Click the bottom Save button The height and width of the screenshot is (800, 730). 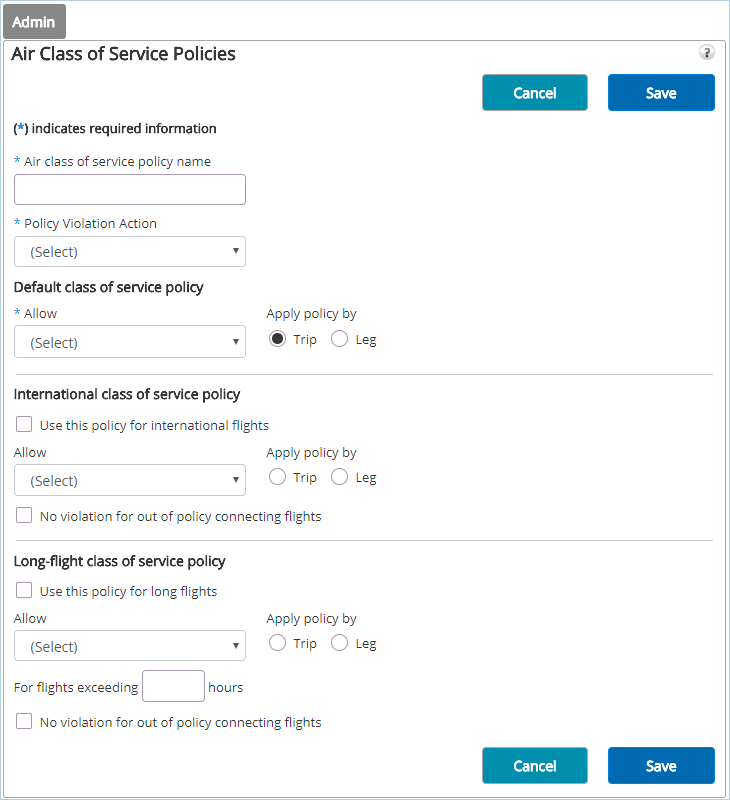(661, 765)
